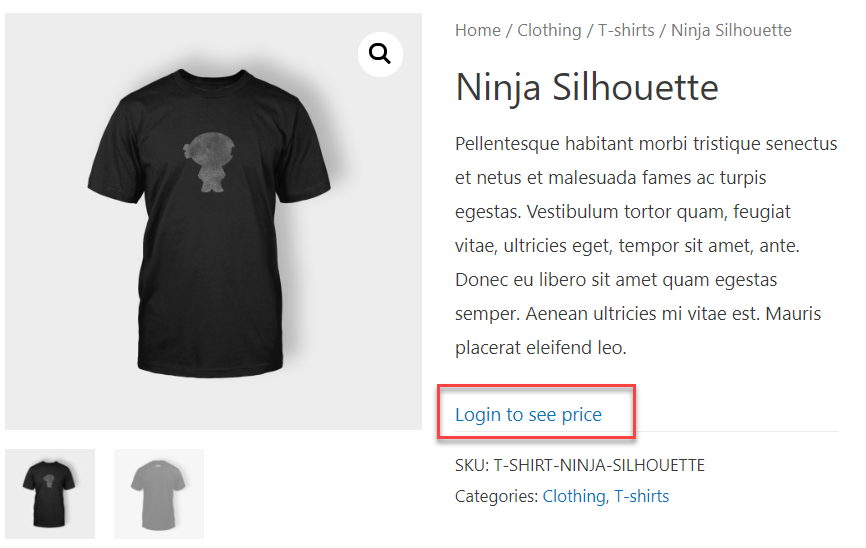The image size is (866, 548).
Task: Select the gray back-view shirt thumbnail
Action: click(158, 494)
